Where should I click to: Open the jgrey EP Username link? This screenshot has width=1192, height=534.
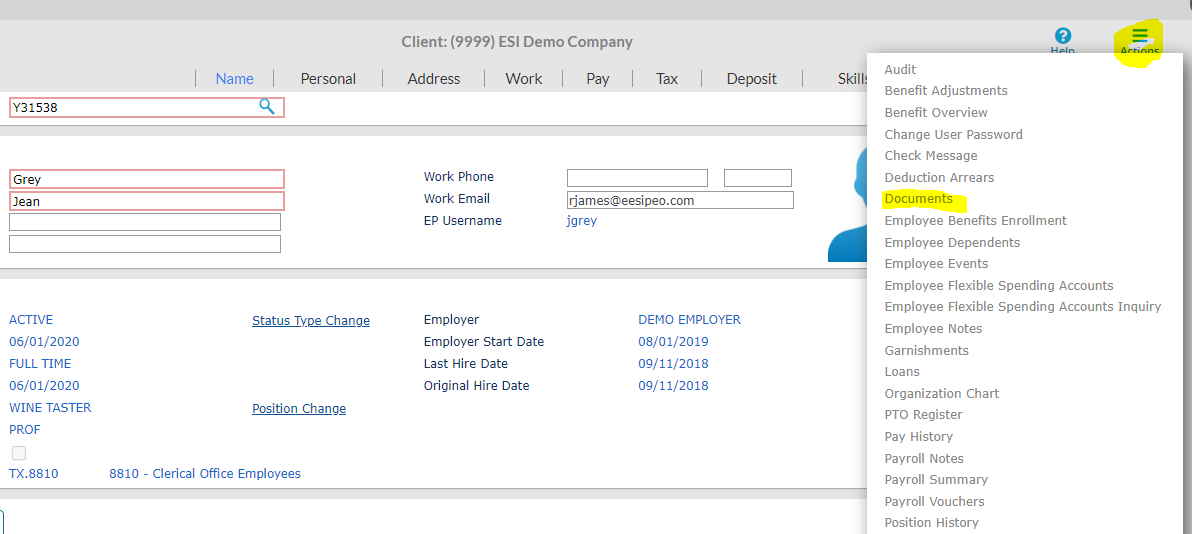(582, 221)
